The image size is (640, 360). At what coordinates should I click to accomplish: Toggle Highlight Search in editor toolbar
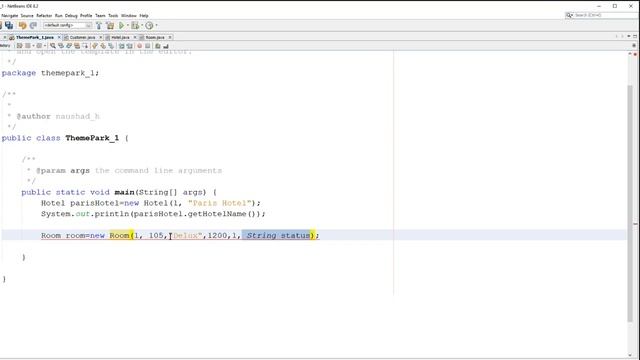pyautogui.click(x=77, y=46)
